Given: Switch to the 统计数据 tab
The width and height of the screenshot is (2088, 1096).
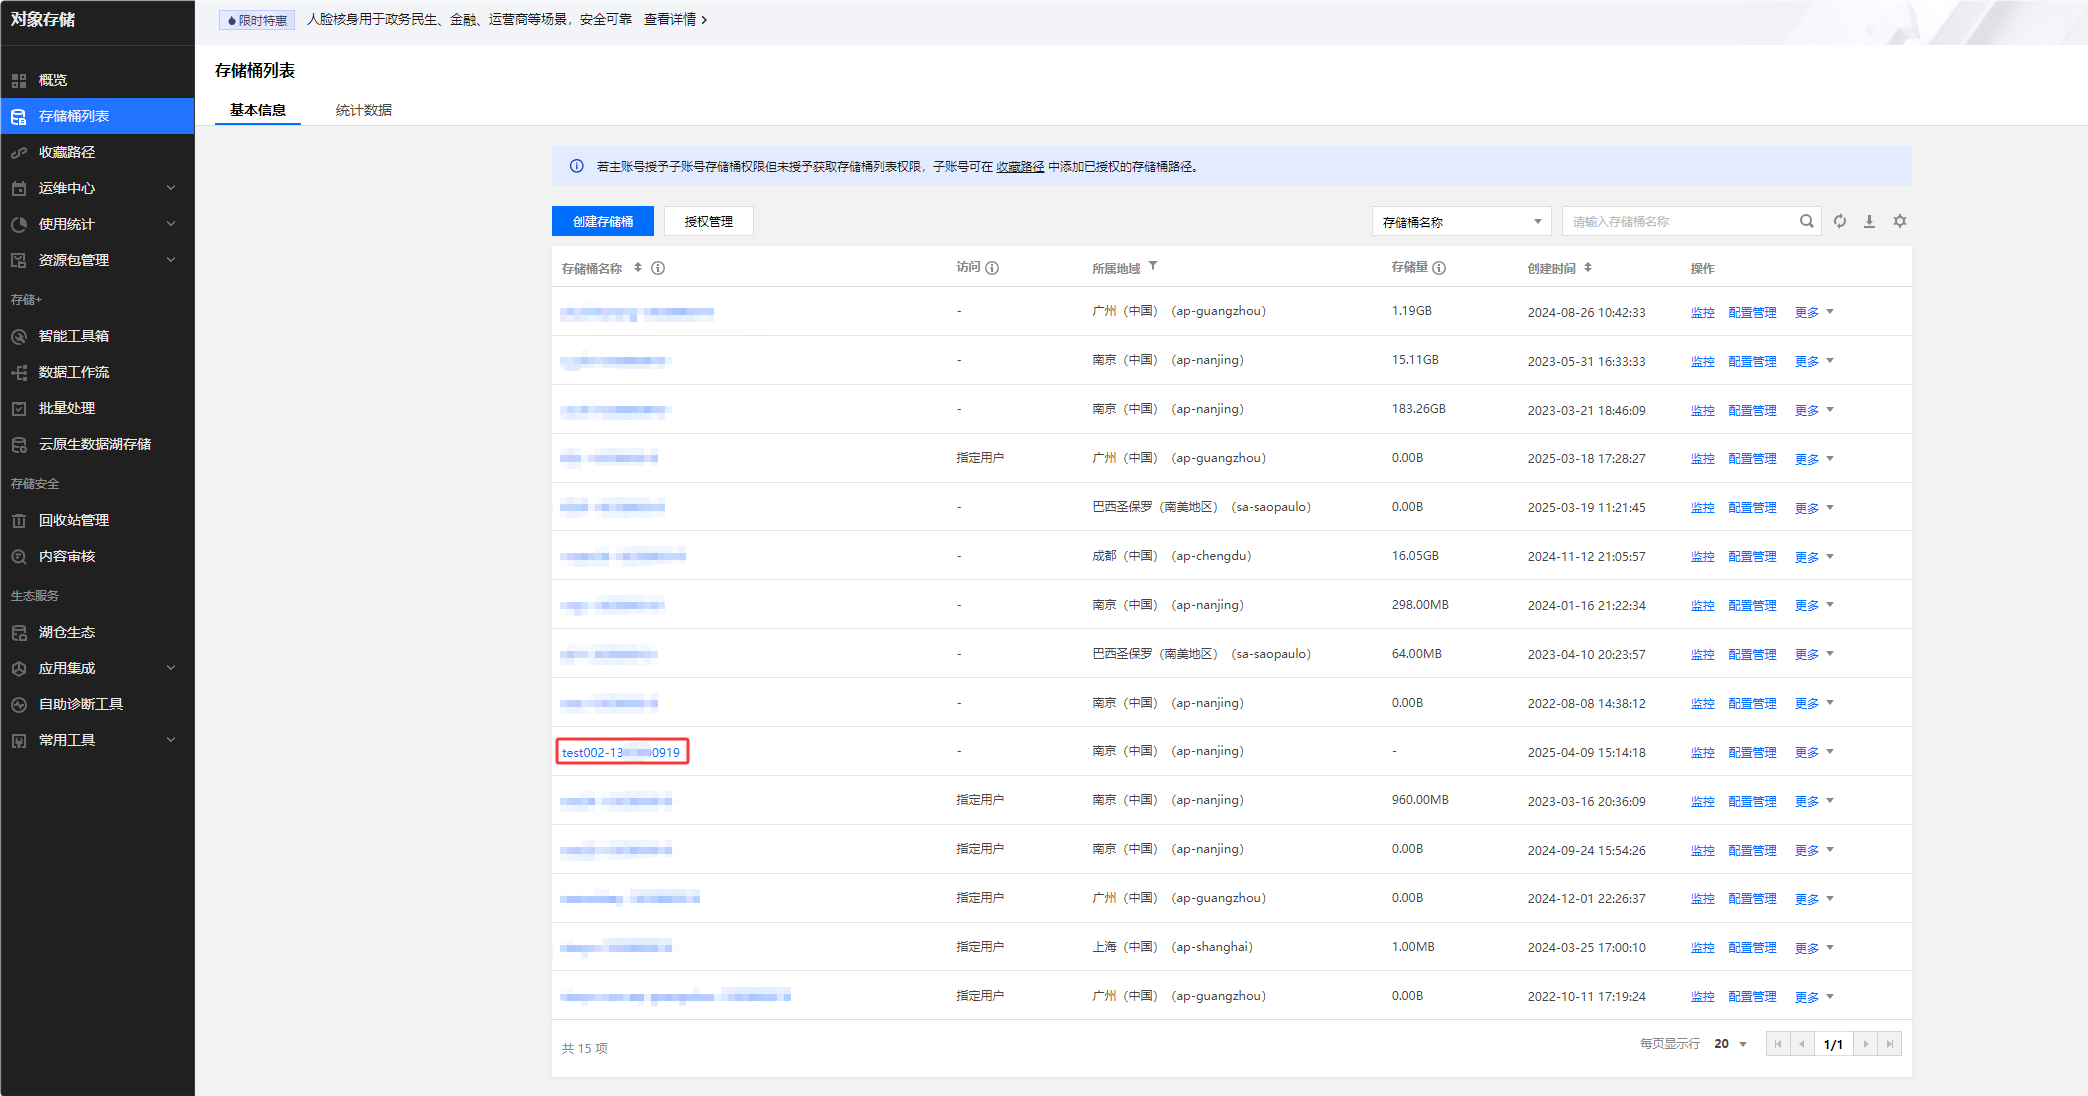Looking at the screenshot, I should click(364, 110).
